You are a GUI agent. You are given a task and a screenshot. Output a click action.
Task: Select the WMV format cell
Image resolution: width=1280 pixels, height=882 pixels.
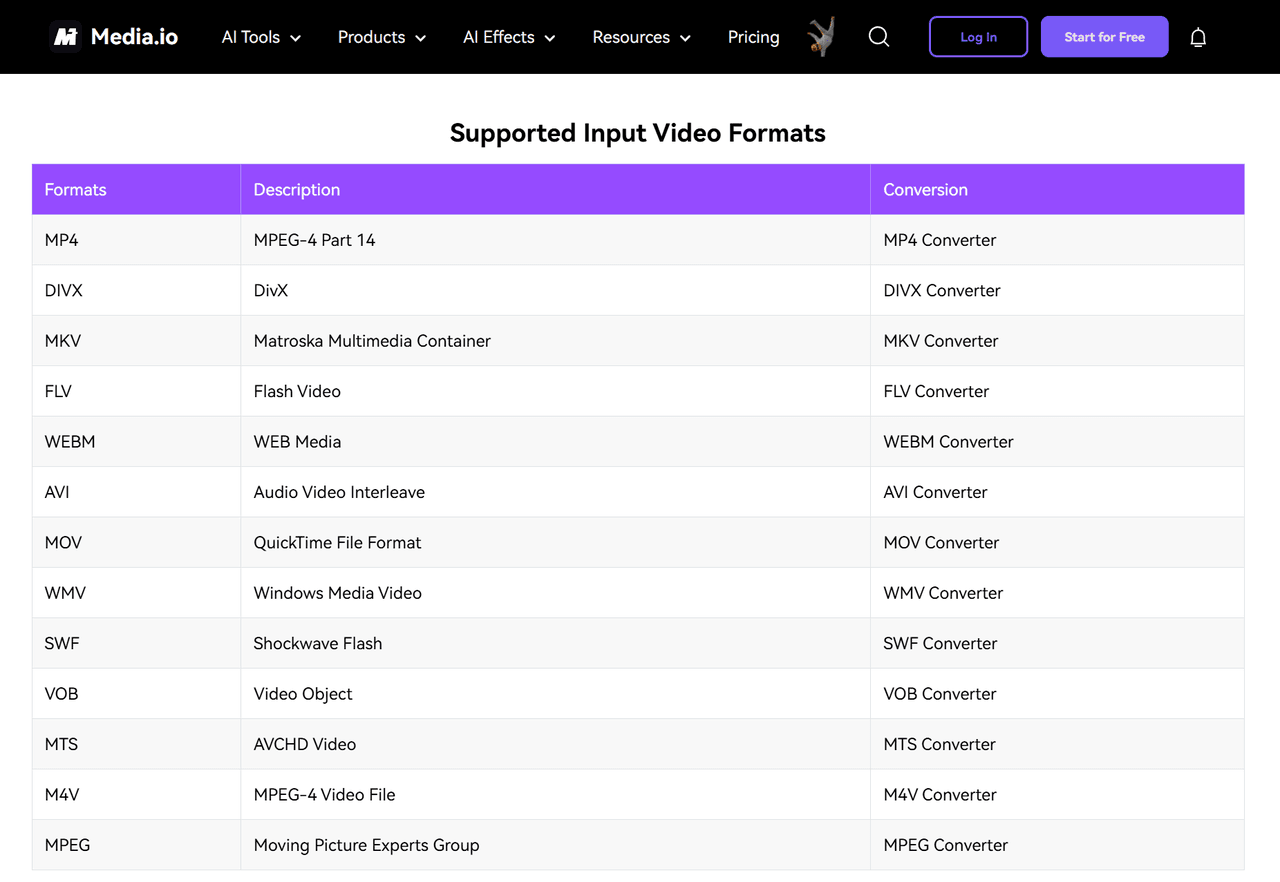pos(136,593)
